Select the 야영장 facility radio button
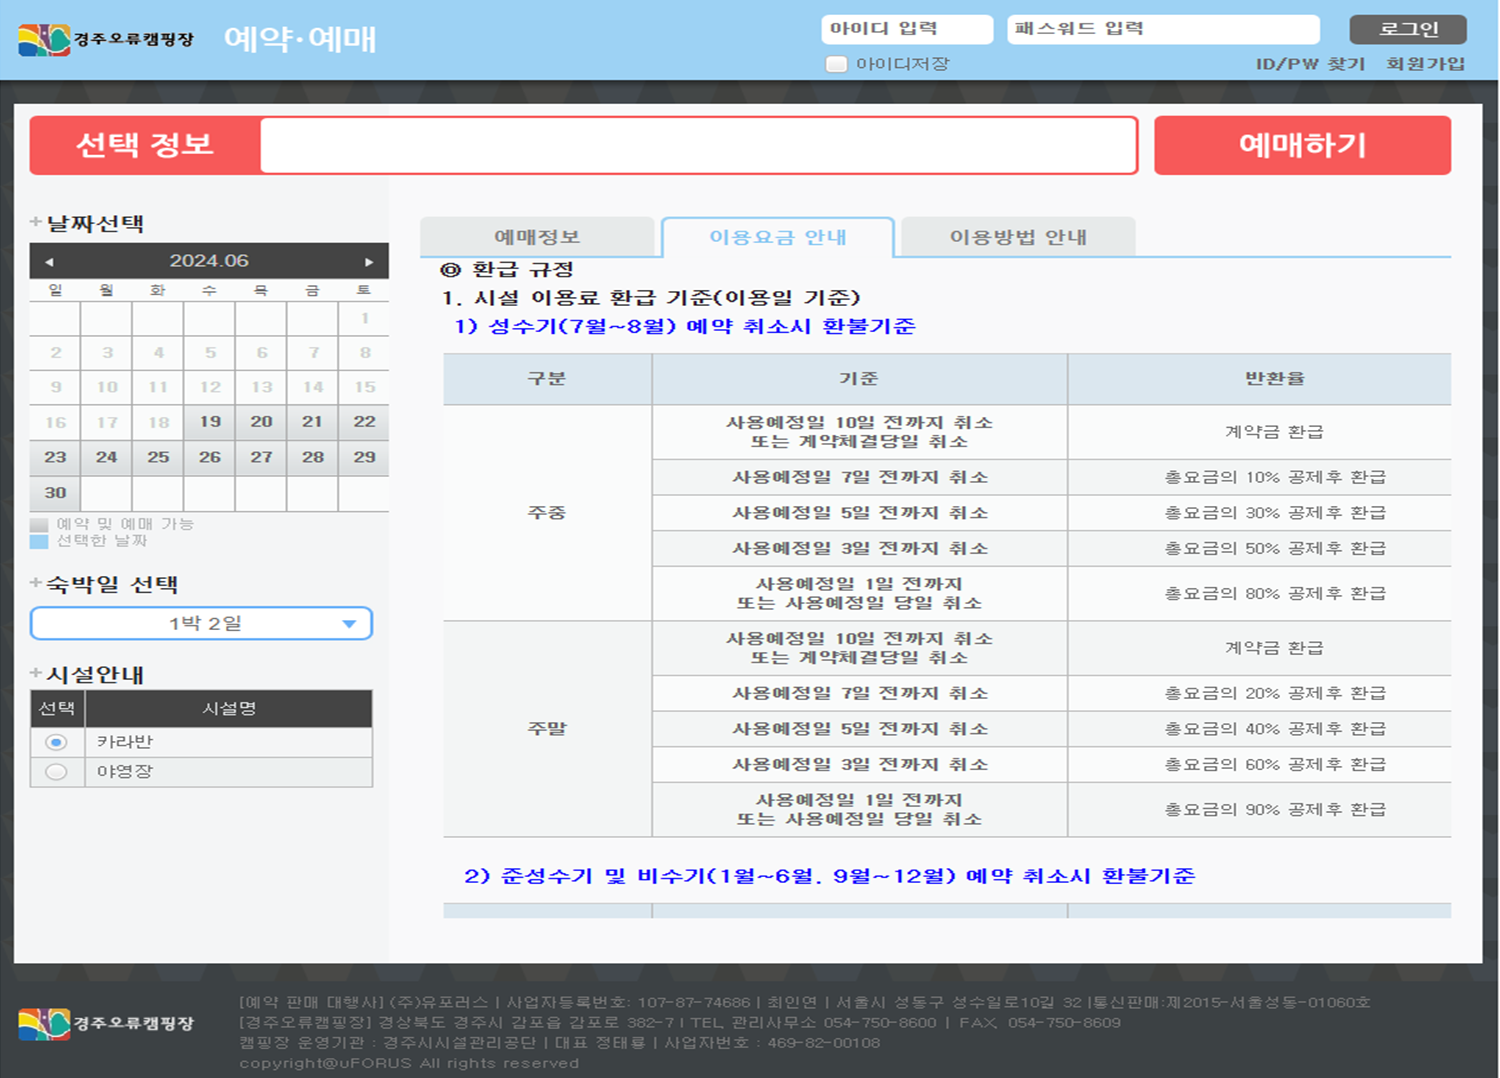 pos(56,772)
